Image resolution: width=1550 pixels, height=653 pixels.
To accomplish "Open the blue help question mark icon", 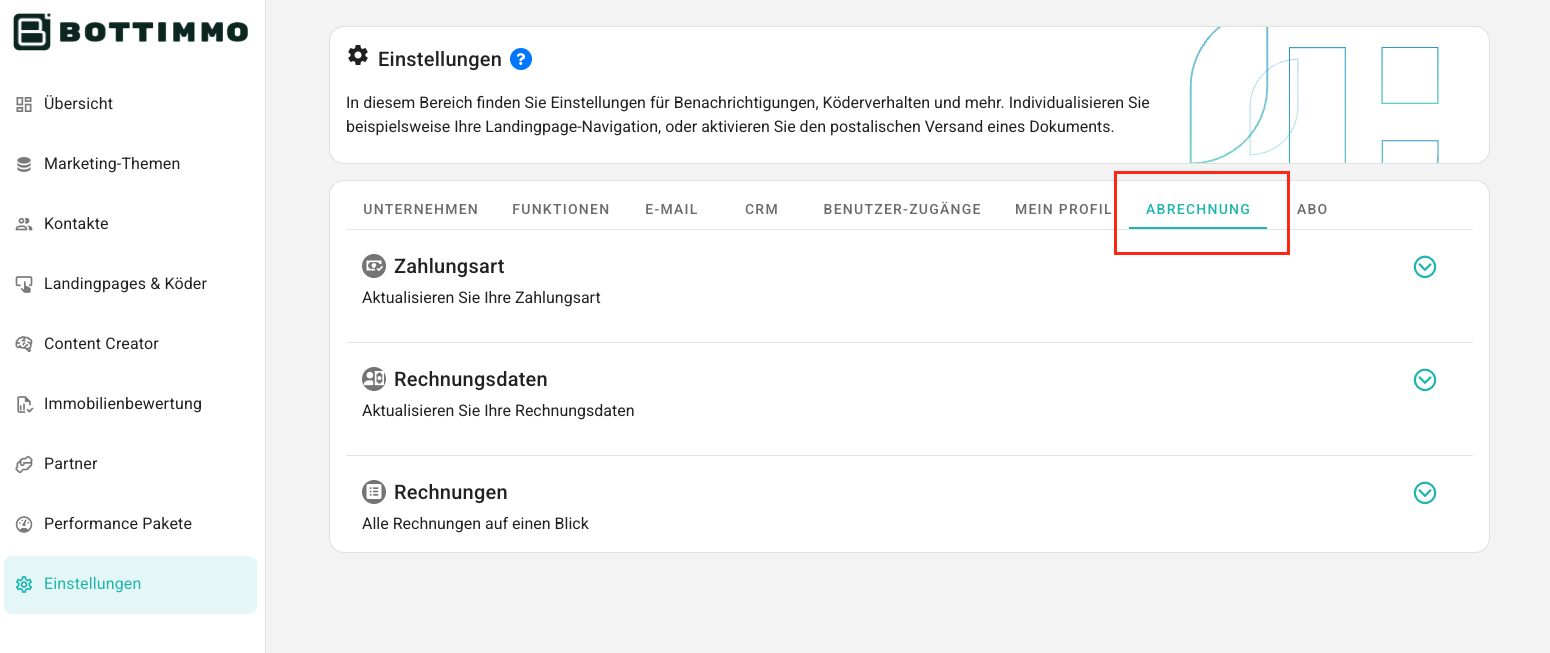I will click(520, 59).
